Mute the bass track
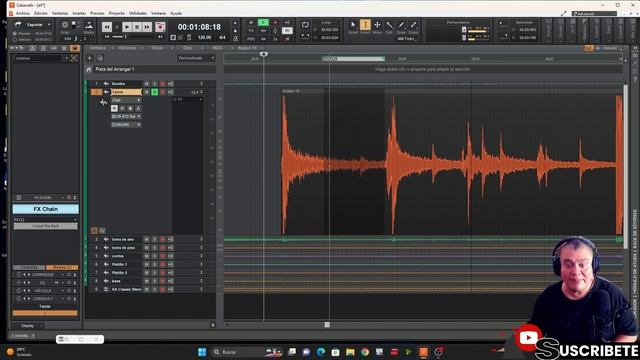The width and height of the screenshot is (640, 360). [x=147, y=281]
